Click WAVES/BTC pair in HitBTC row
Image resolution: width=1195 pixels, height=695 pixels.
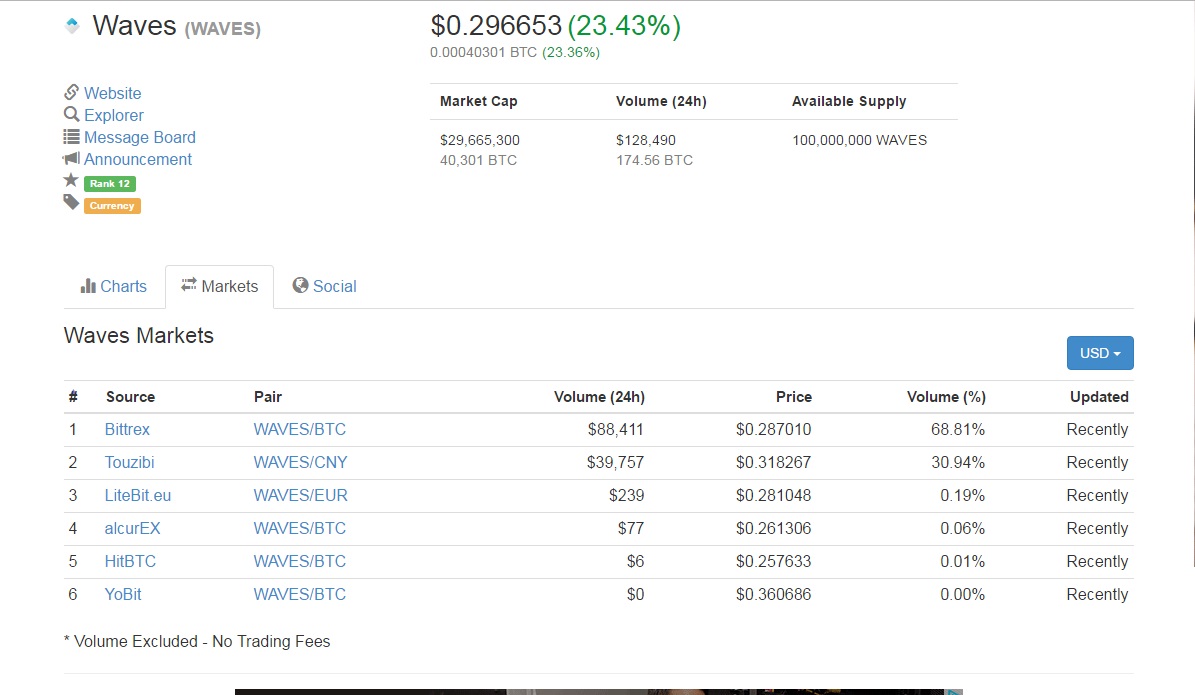[300, 562]
